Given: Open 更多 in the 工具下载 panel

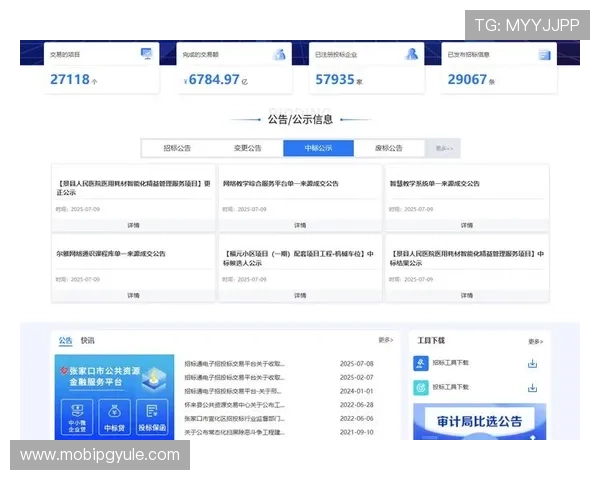Looking at the screenshot, I should [535, 341].
